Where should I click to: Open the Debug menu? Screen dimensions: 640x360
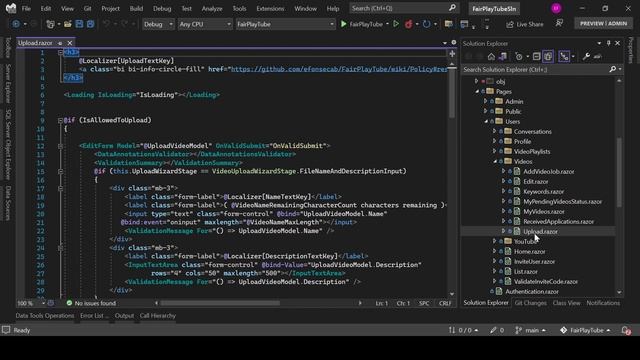(162, 8)
